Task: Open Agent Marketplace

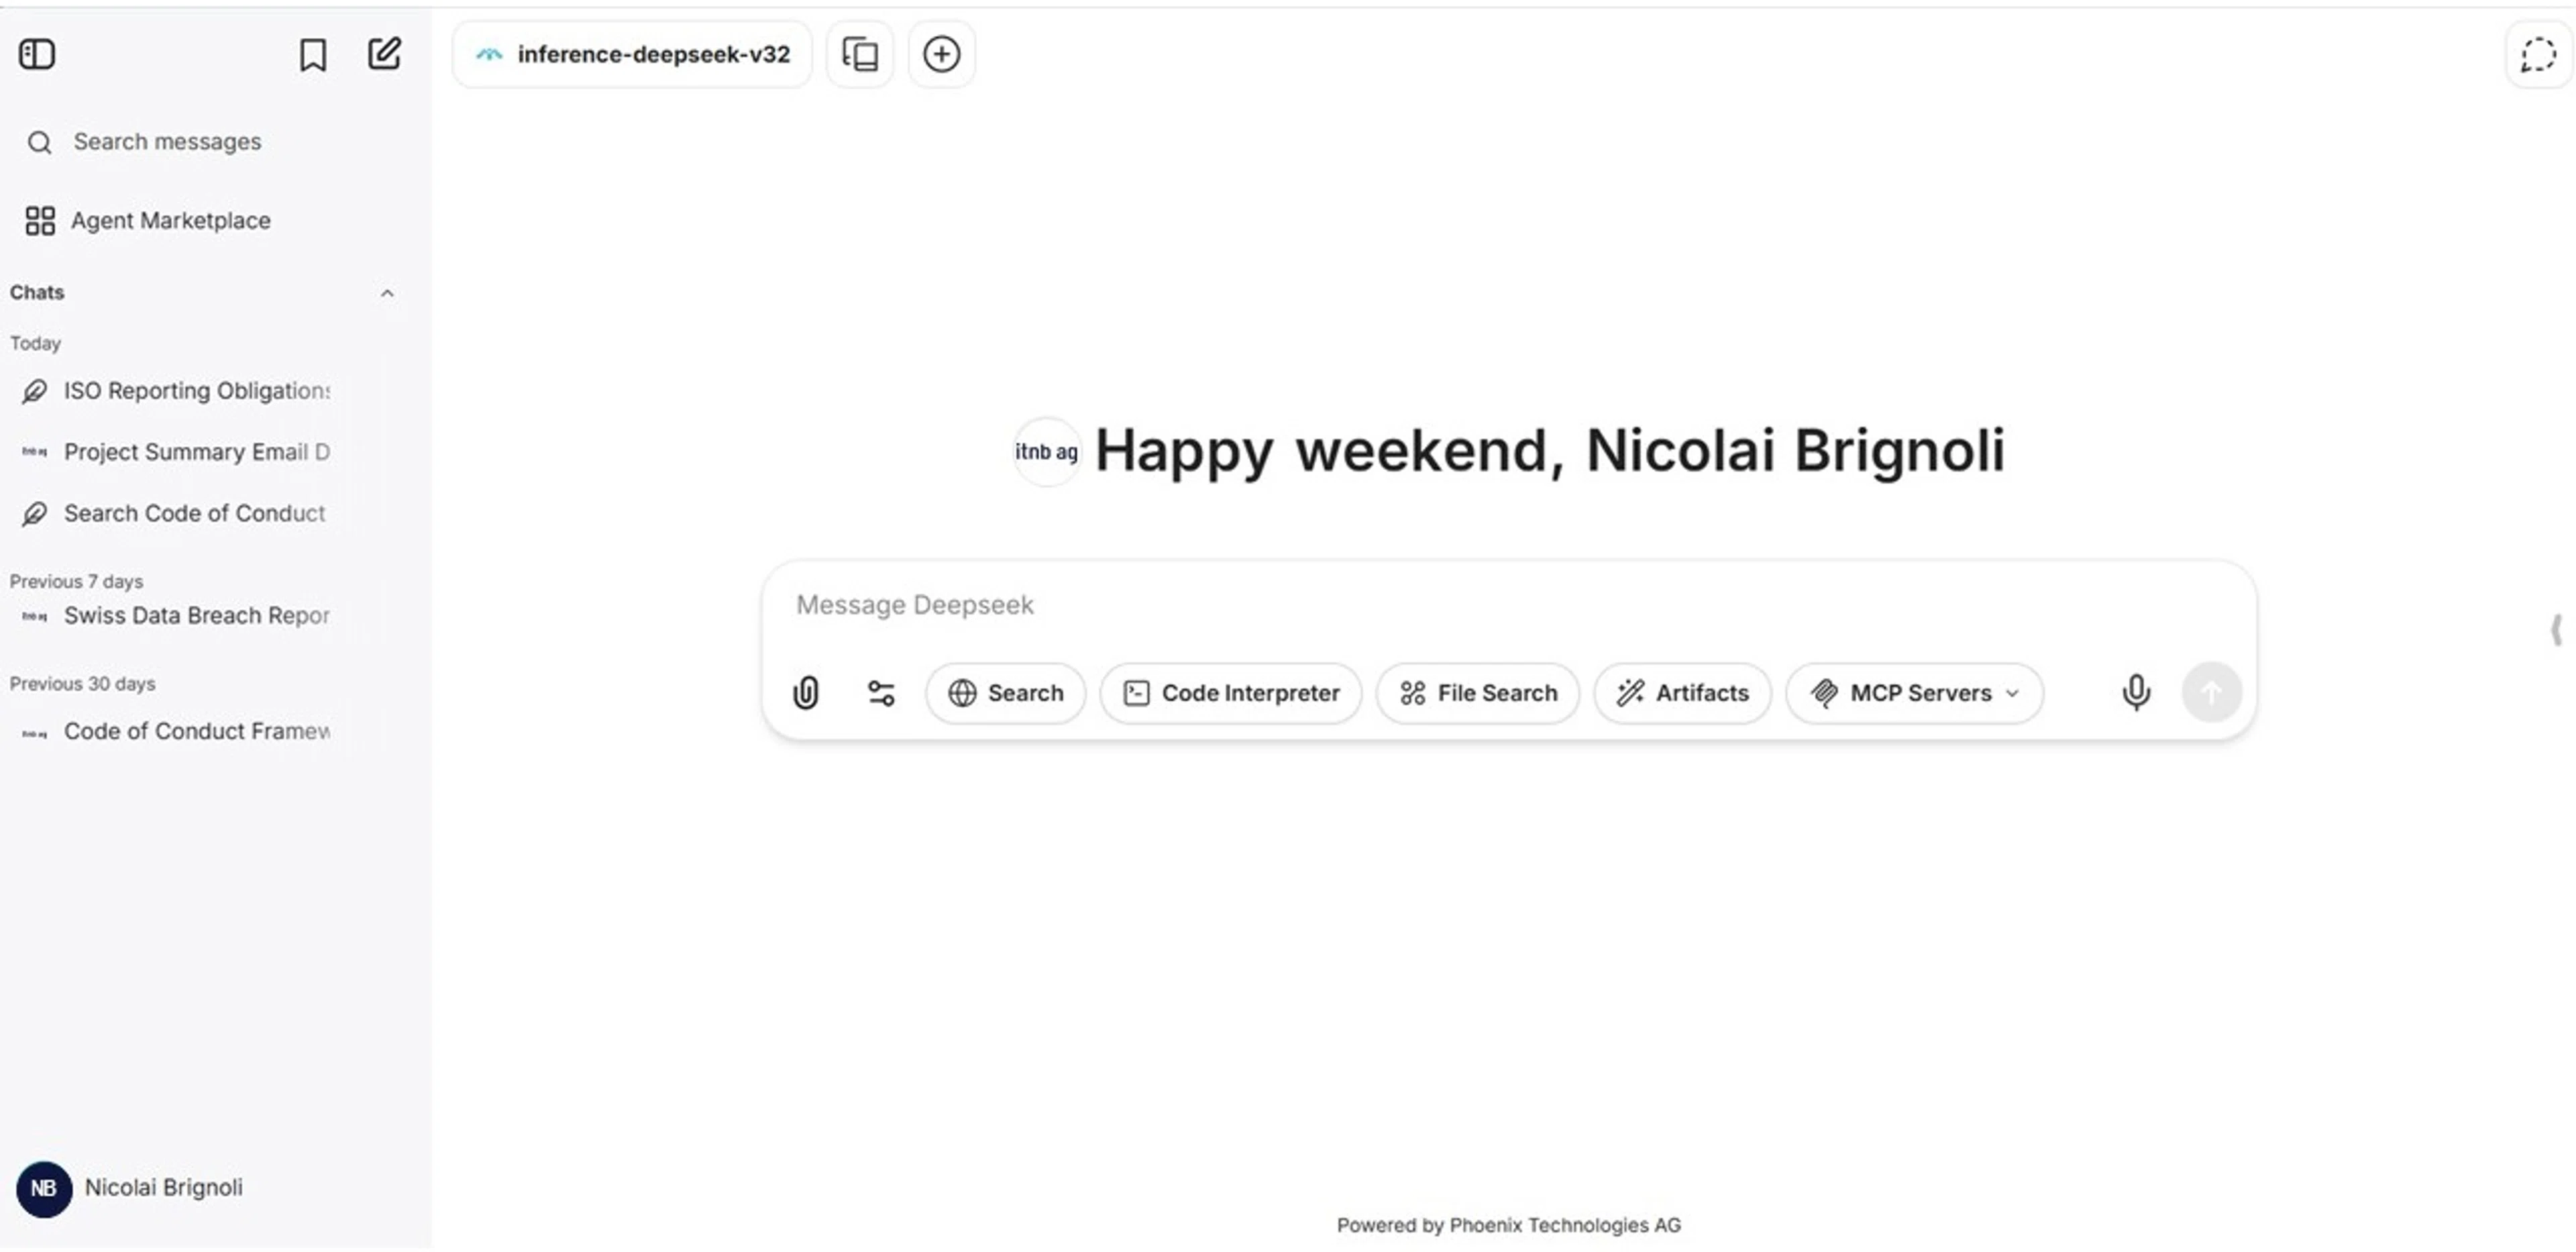Action: (x=170, y=221)
